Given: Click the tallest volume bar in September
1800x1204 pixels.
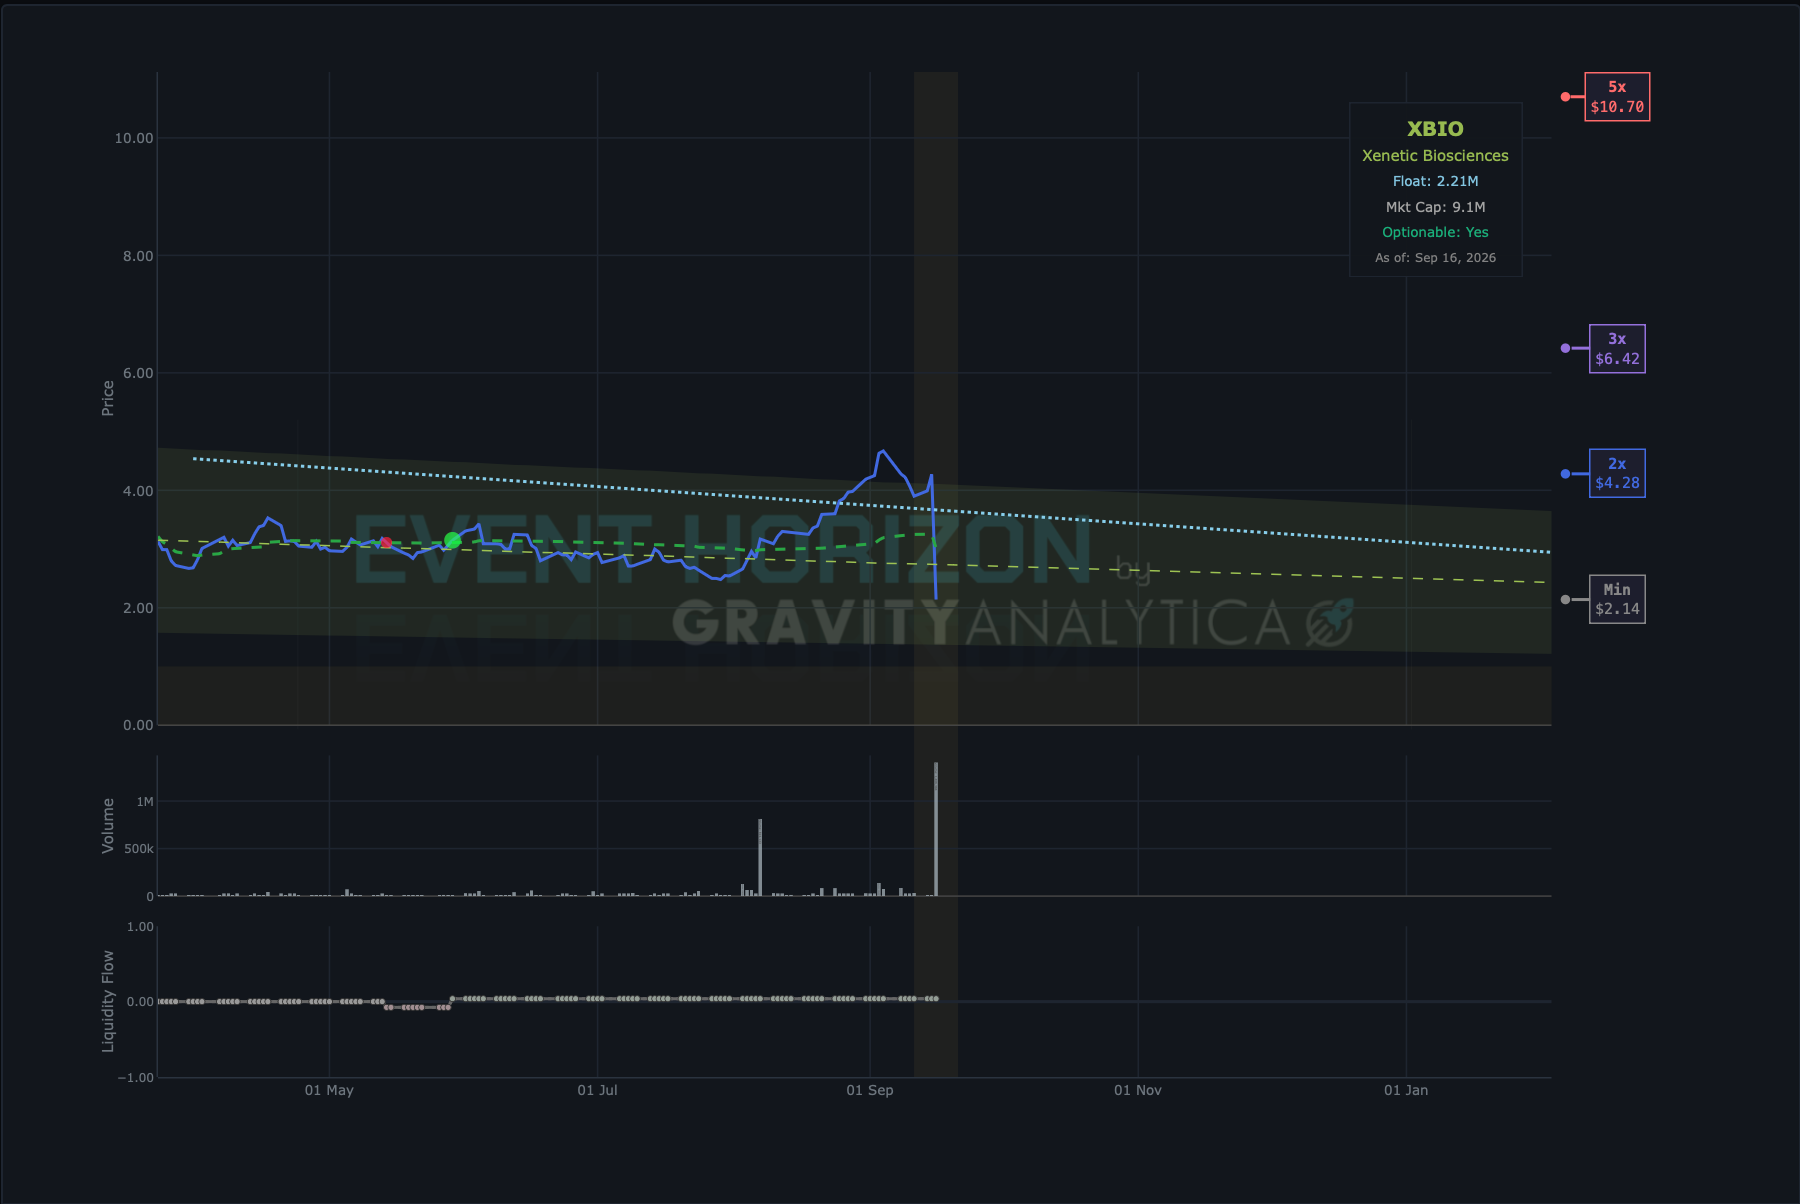Looking at the screenshot, I should [x=936, y=829].
